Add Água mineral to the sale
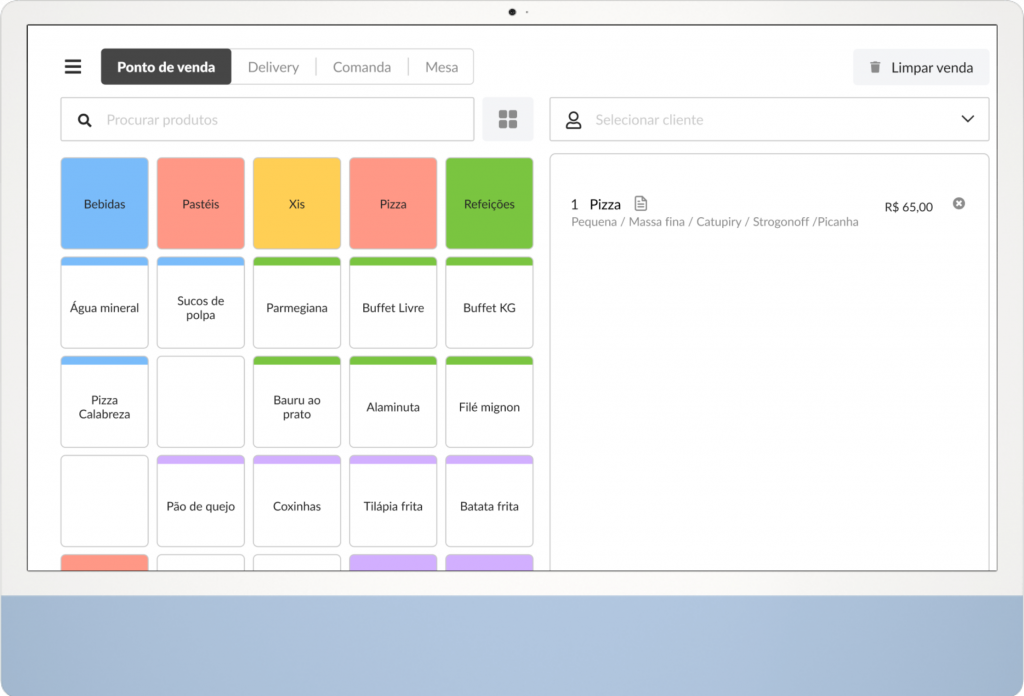This screenshot has height=696, width=1024. [105, 308]
